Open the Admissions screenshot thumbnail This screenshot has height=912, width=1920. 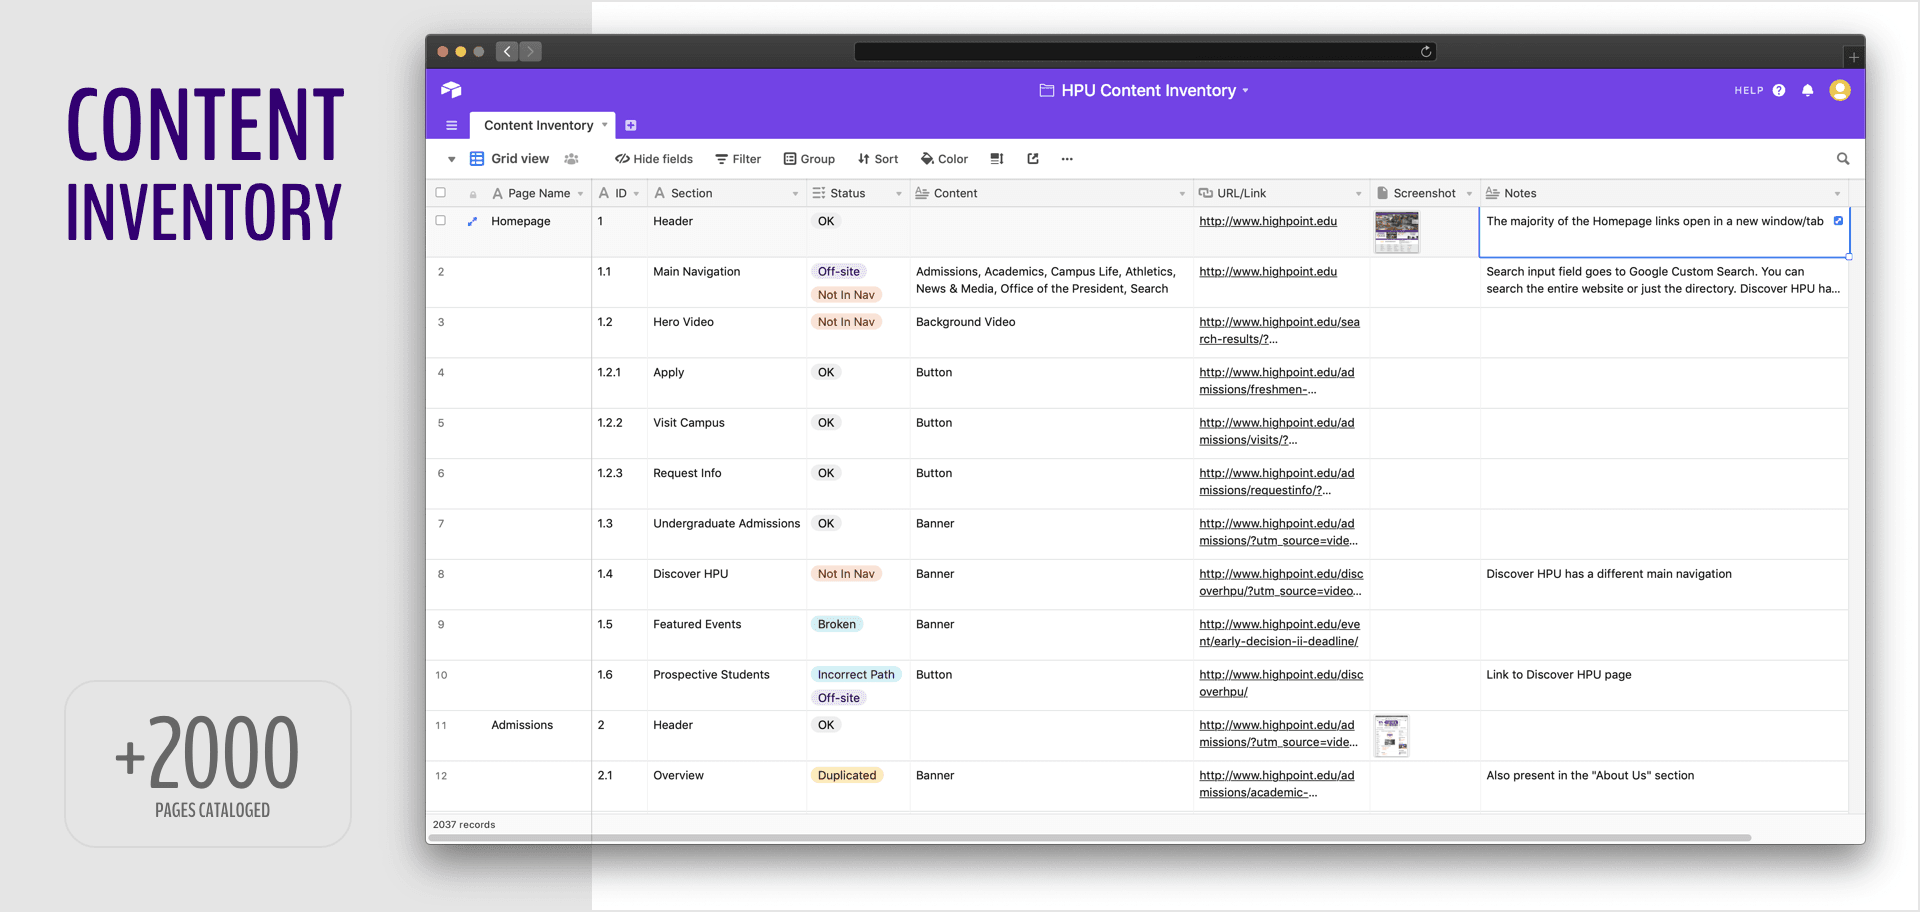(1392, 736)
